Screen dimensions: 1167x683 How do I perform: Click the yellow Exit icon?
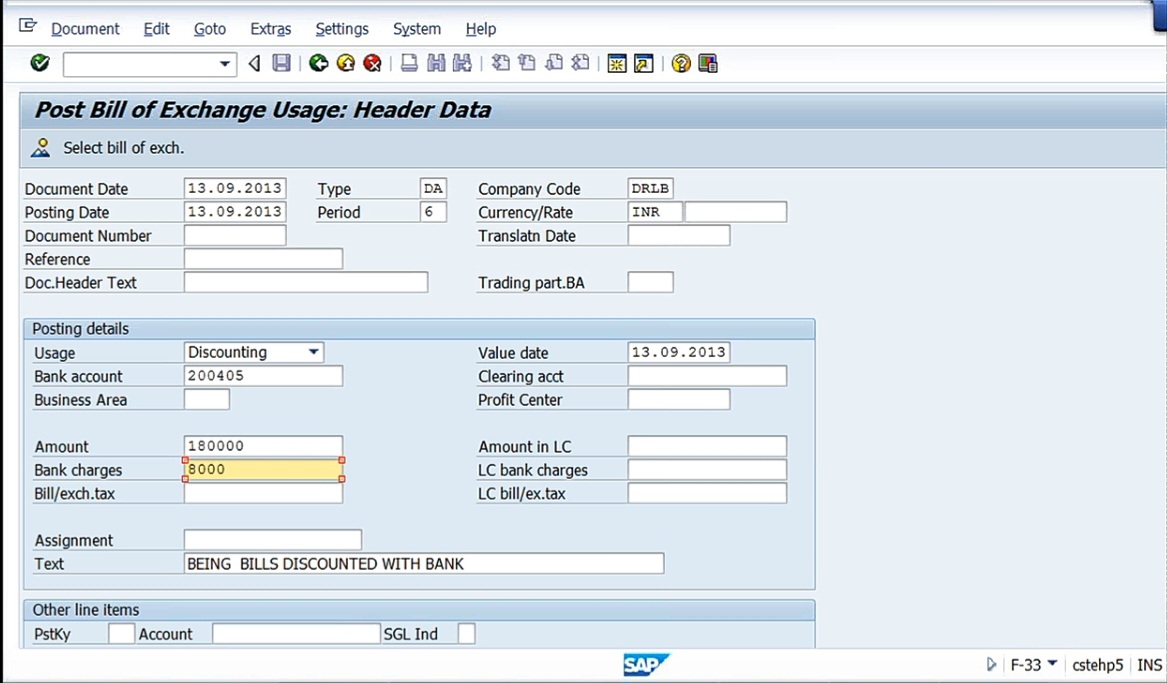tap(345, 63)
